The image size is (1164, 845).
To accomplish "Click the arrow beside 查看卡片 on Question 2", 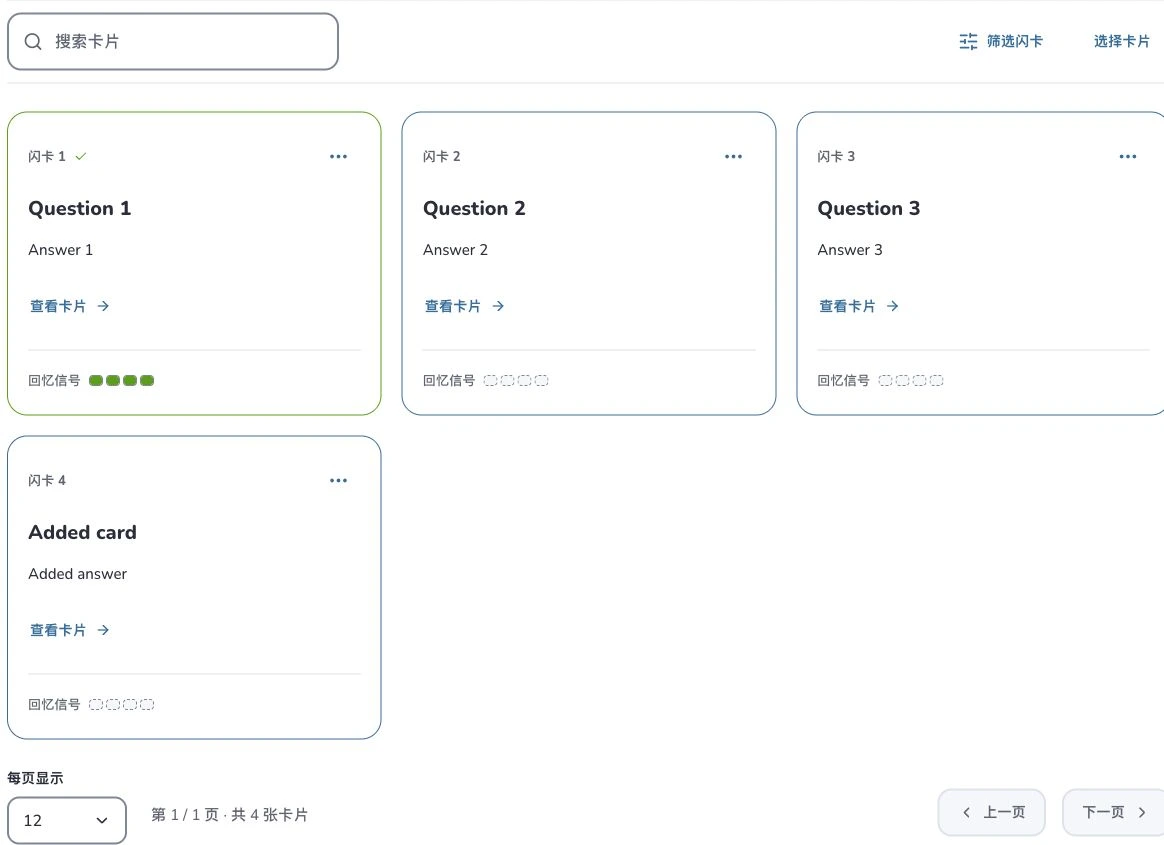I will pyautogui.click(x=498, y=306).
